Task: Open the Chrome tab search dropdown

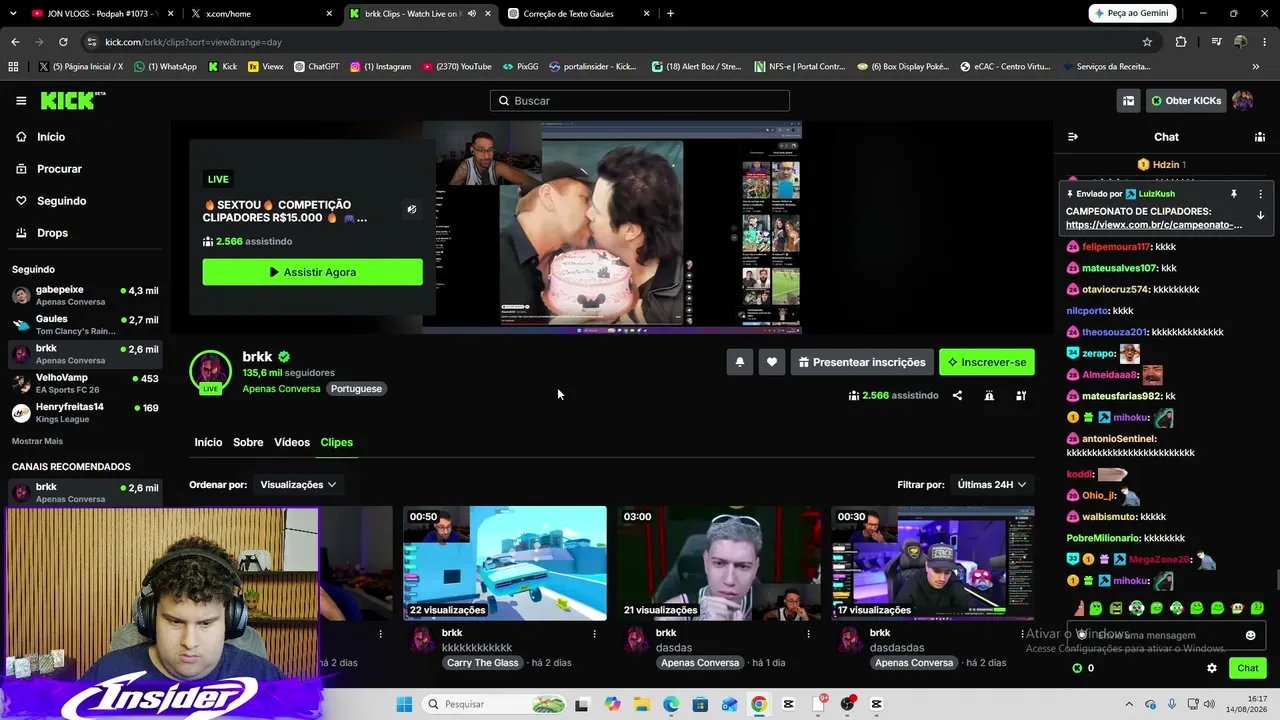Action: [15, 14]
